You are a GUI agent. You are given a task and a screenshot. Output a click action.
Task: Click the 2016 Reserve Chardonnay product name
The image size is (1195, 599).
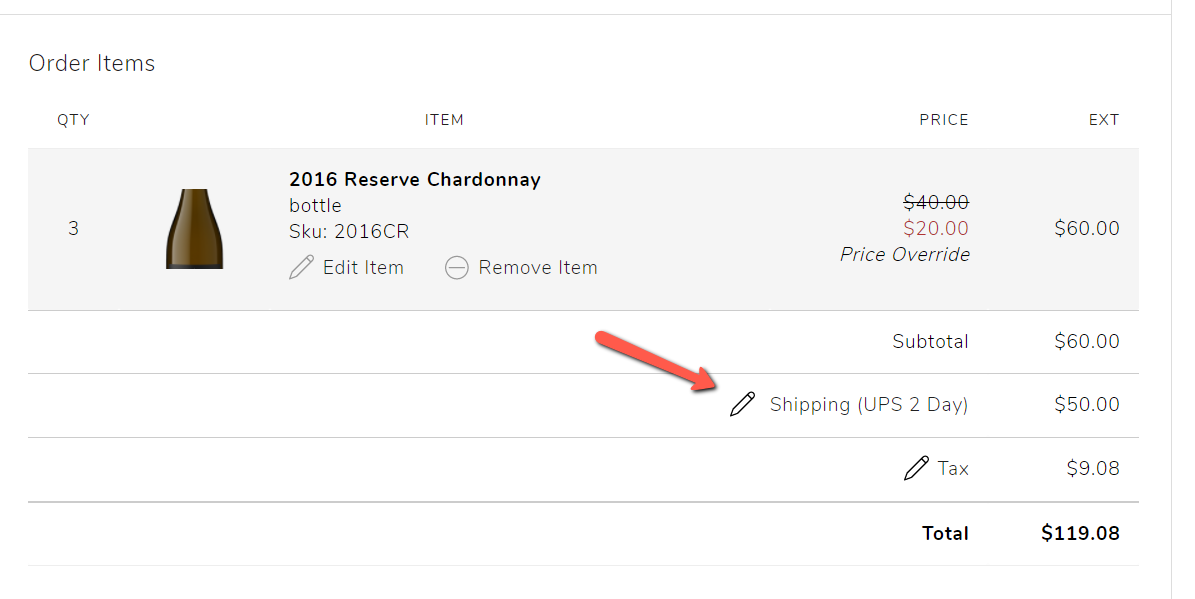click(414, 180)
